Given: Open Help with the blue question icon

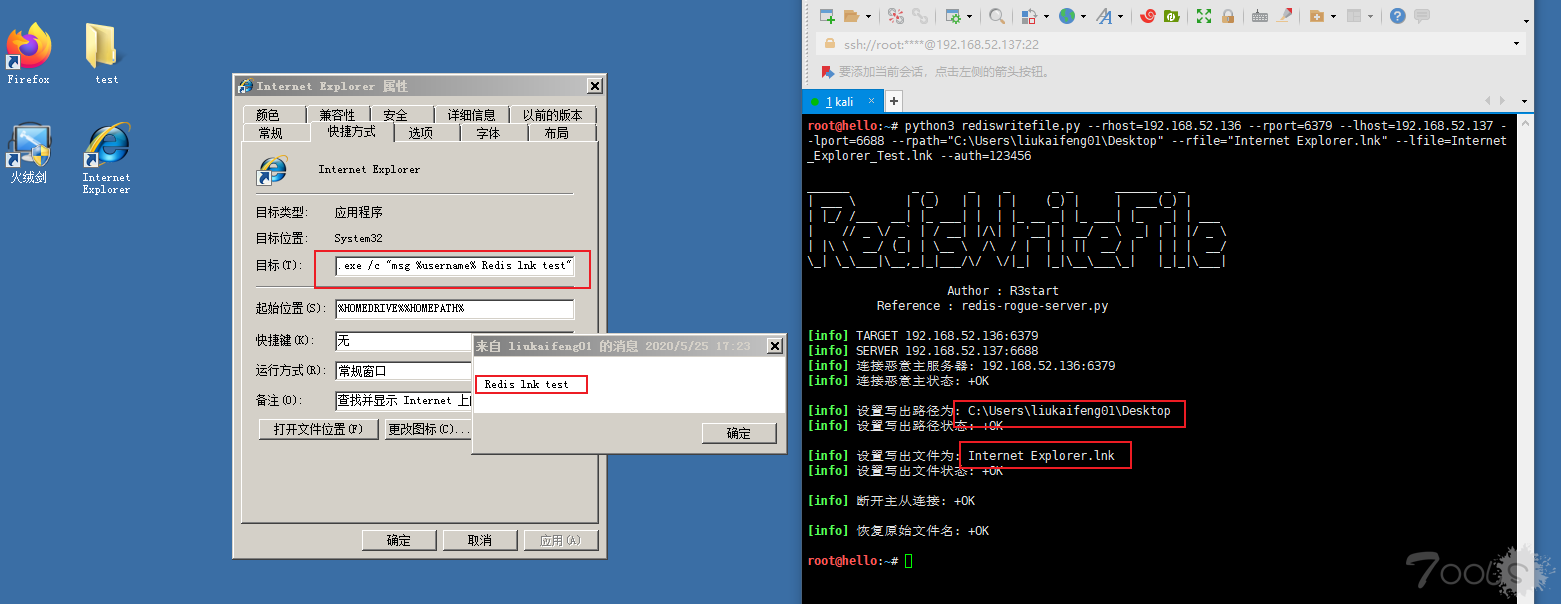Looking at the screenshot, I should [x=1398, y=16].
